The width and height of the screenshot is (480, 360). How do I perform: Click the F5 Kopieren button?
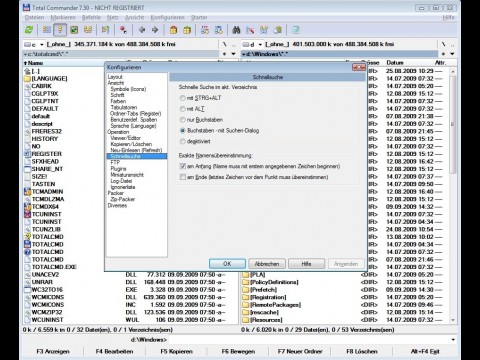point(176,351)
